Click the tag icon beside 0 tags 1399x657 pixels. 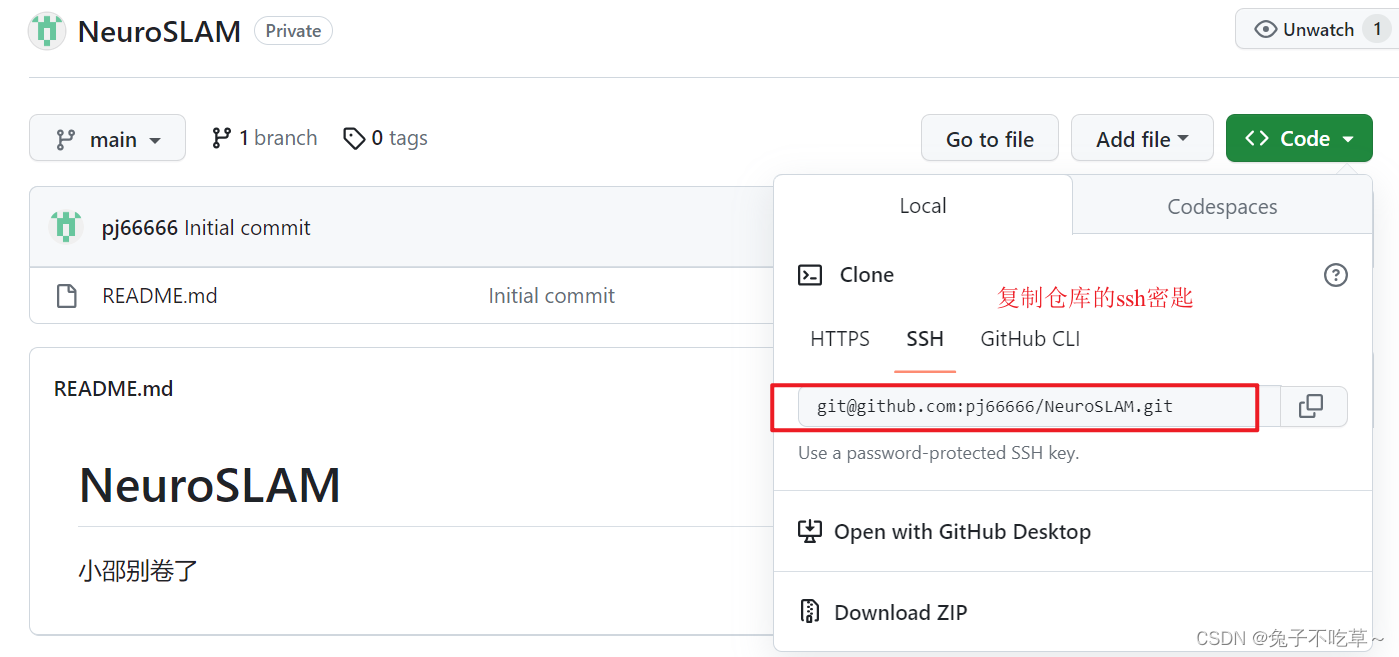coord(355,137)
